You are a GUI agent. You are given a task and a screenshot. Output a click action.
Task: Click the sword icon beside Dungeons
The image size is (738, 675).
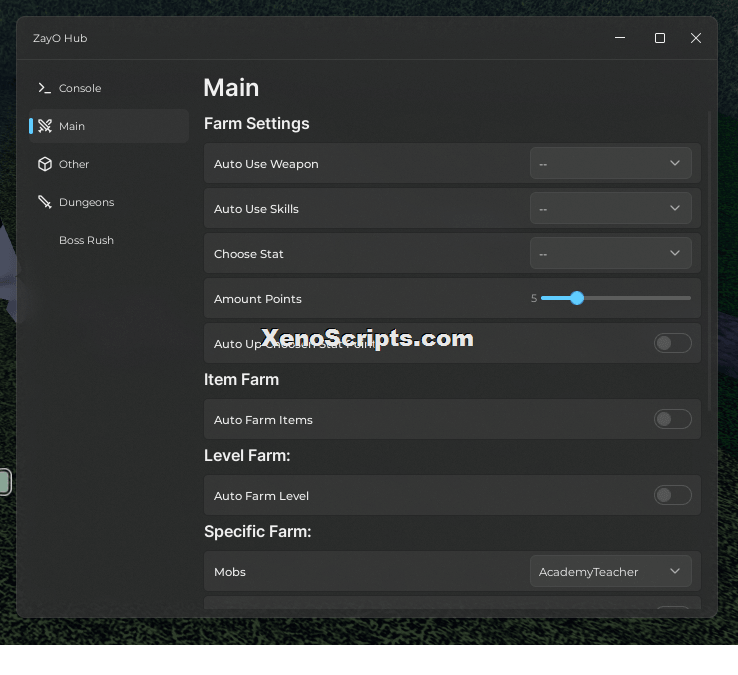tap(45, 202)
